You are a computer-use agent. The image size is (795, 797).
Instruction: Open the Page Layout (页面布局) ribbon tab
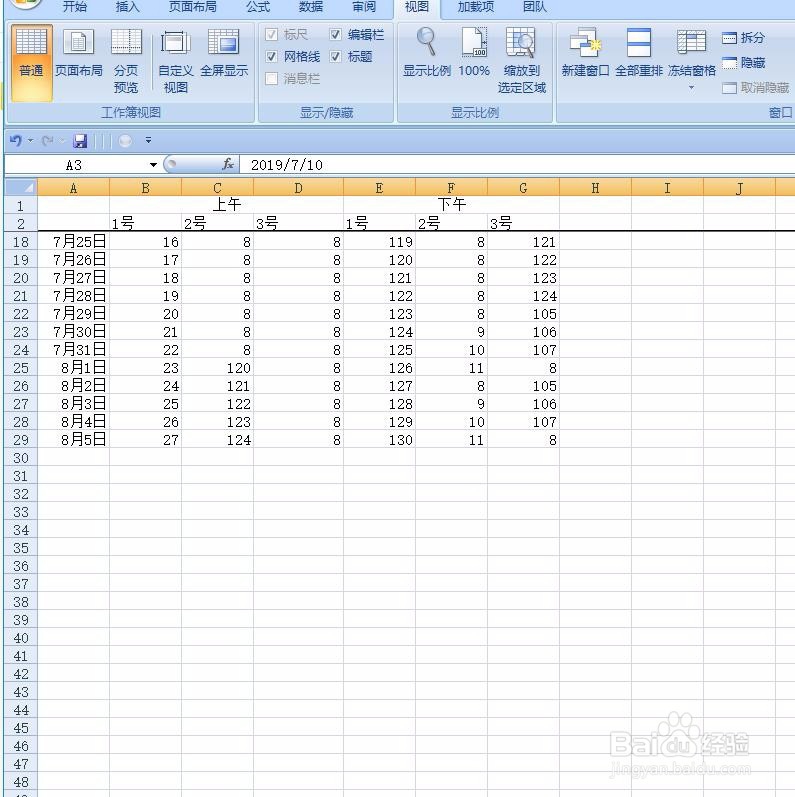pos(193,7)
